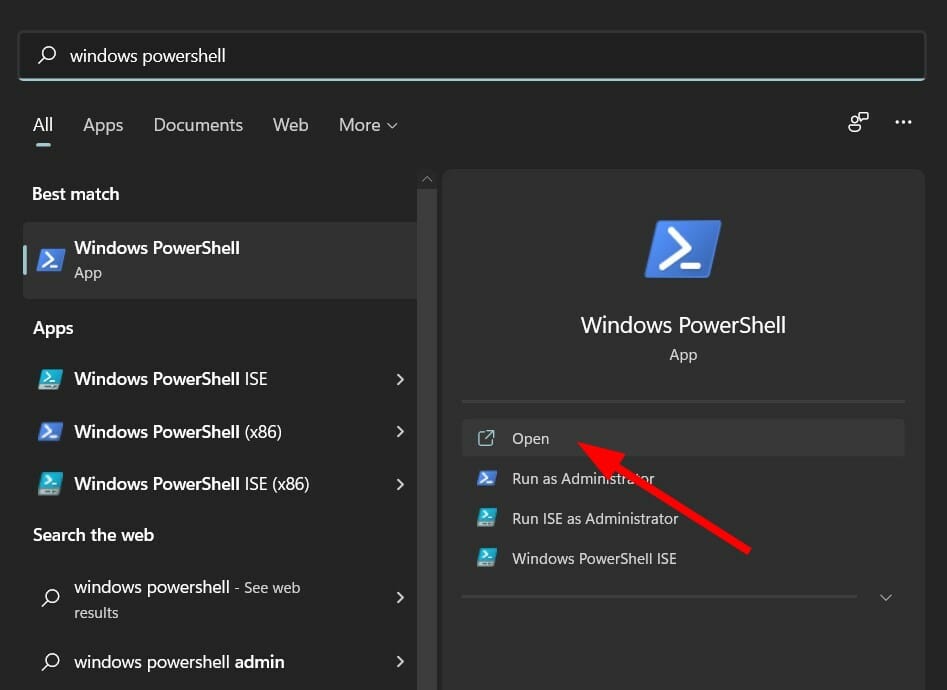The width and height of the screenshot is (947, 690).
Task: Click the Windows PowerShell ISE icon in Apps list
Action: click(x=51, y=379)
